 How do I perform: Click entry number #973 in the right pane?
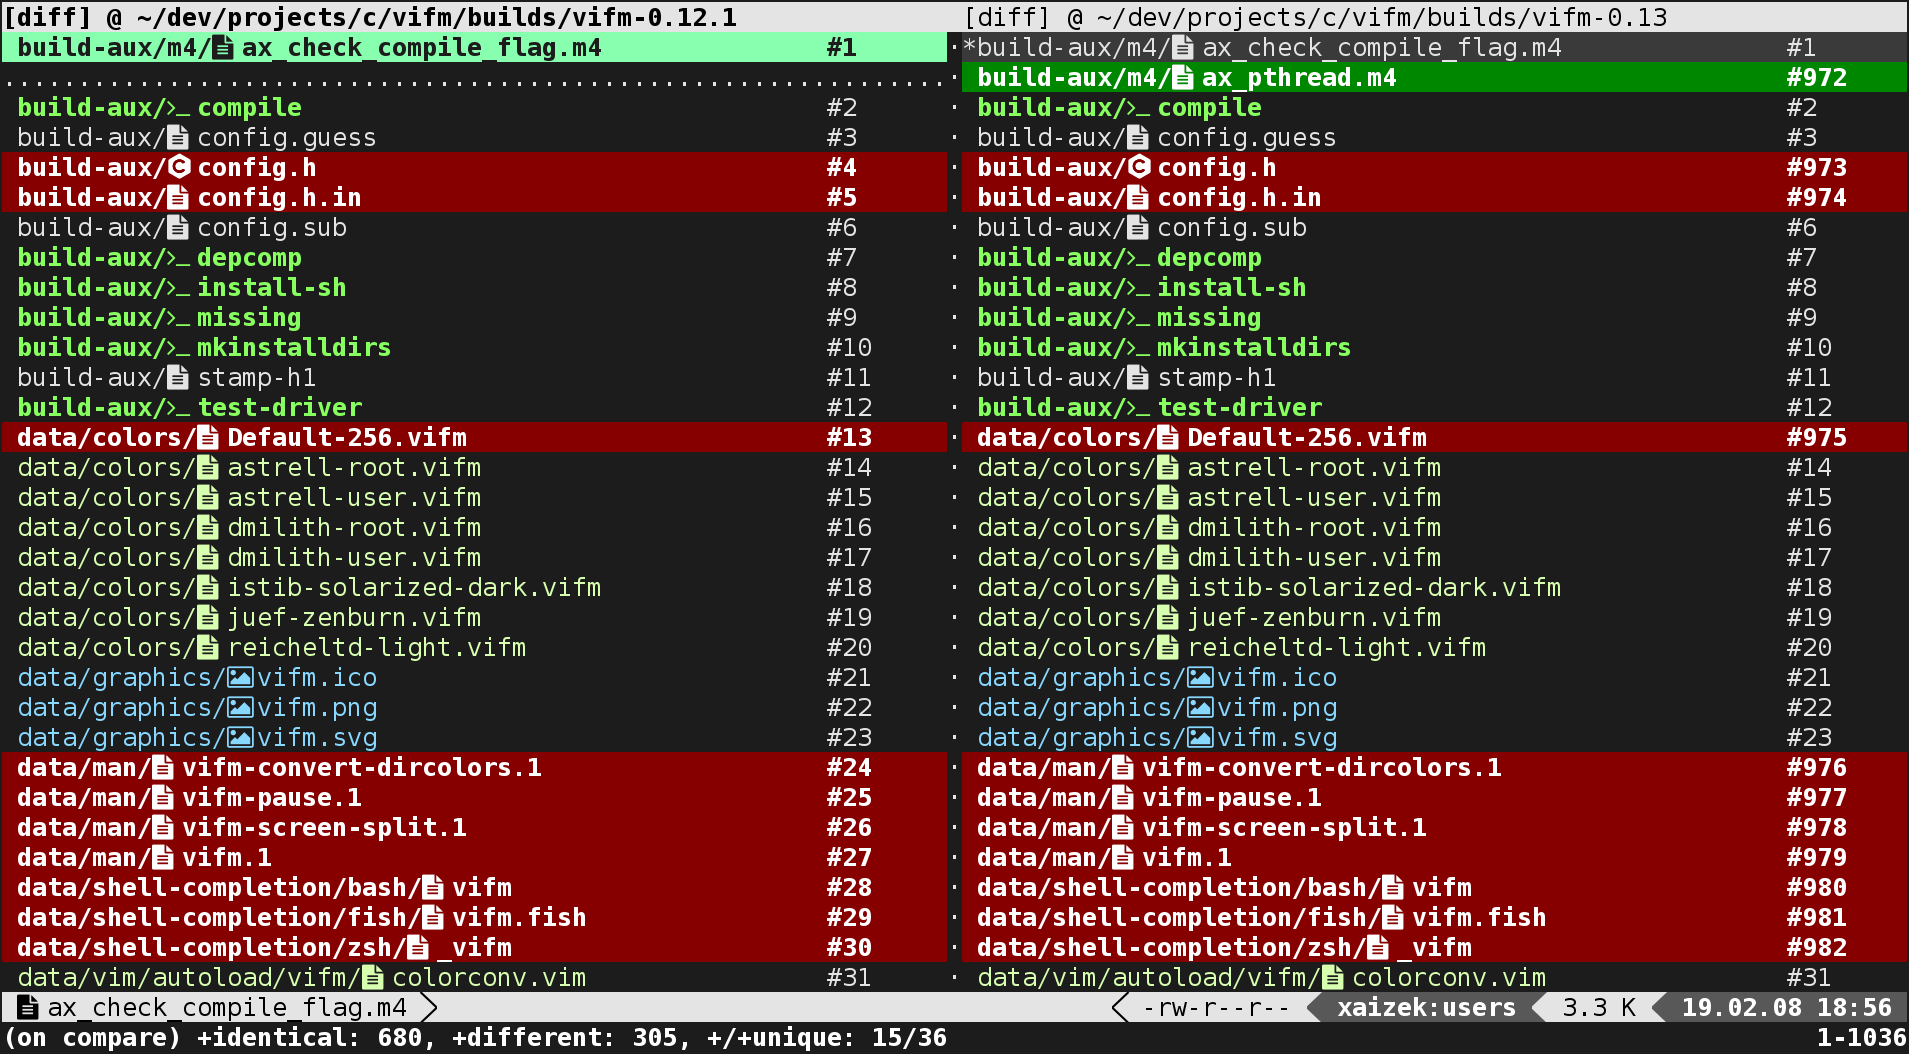pyautogui.click(x=1817, y=168)
